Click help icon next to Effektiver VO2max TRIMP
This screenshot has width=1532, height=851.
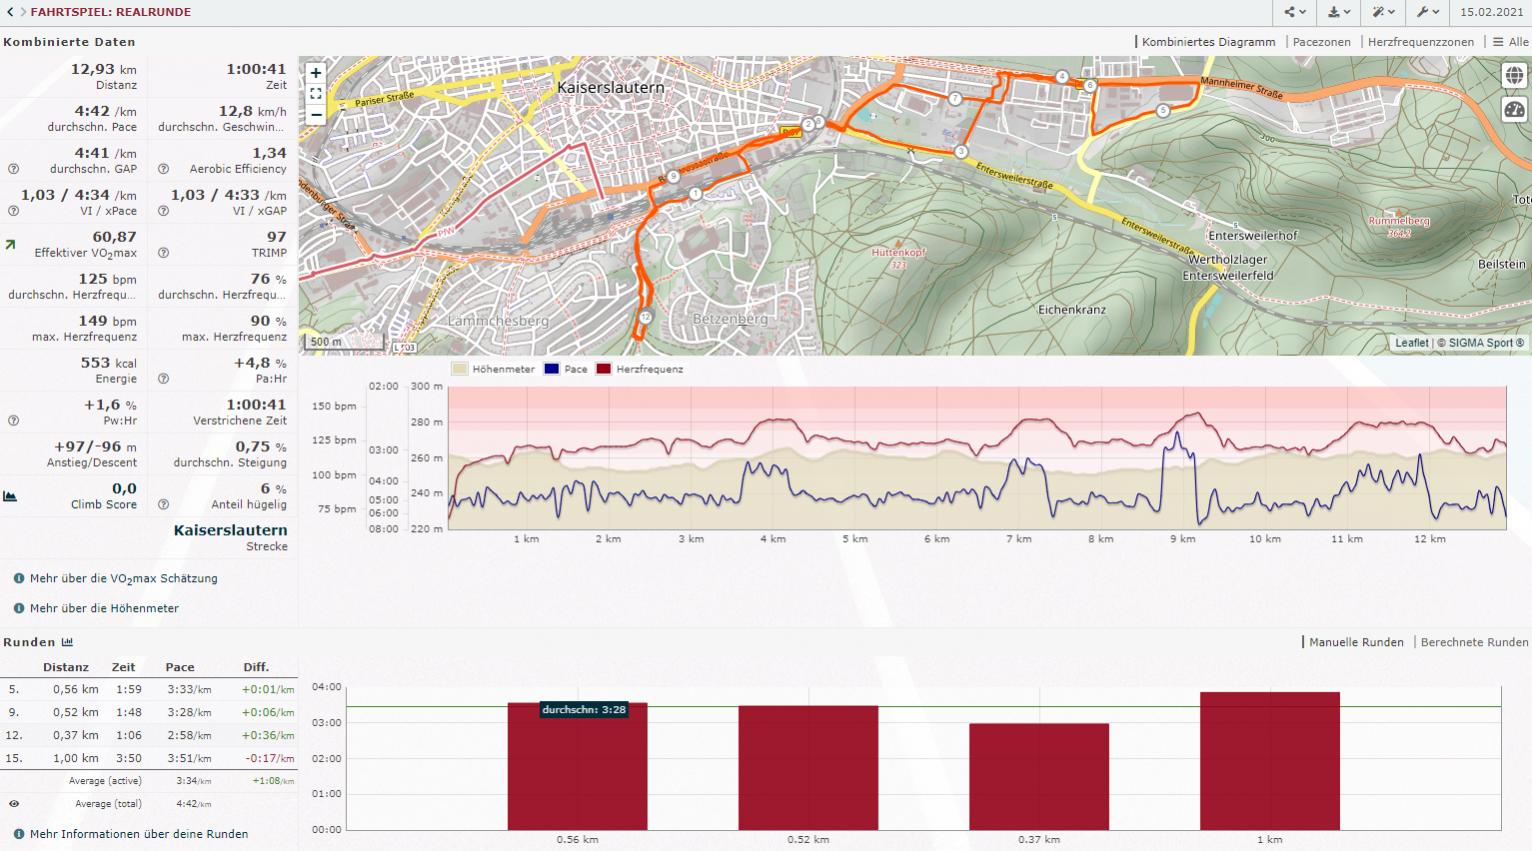coord(163,253)
